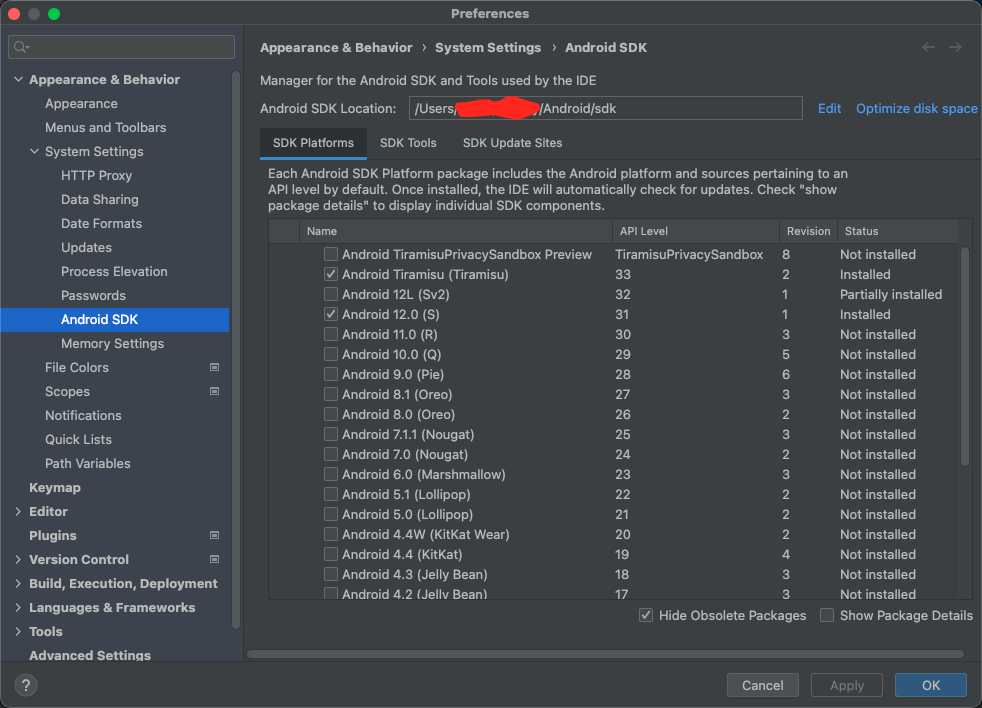Collapse the Appearance & Behavior section
The width and height of the screenshot is (982, 708).
pos(18,80)
